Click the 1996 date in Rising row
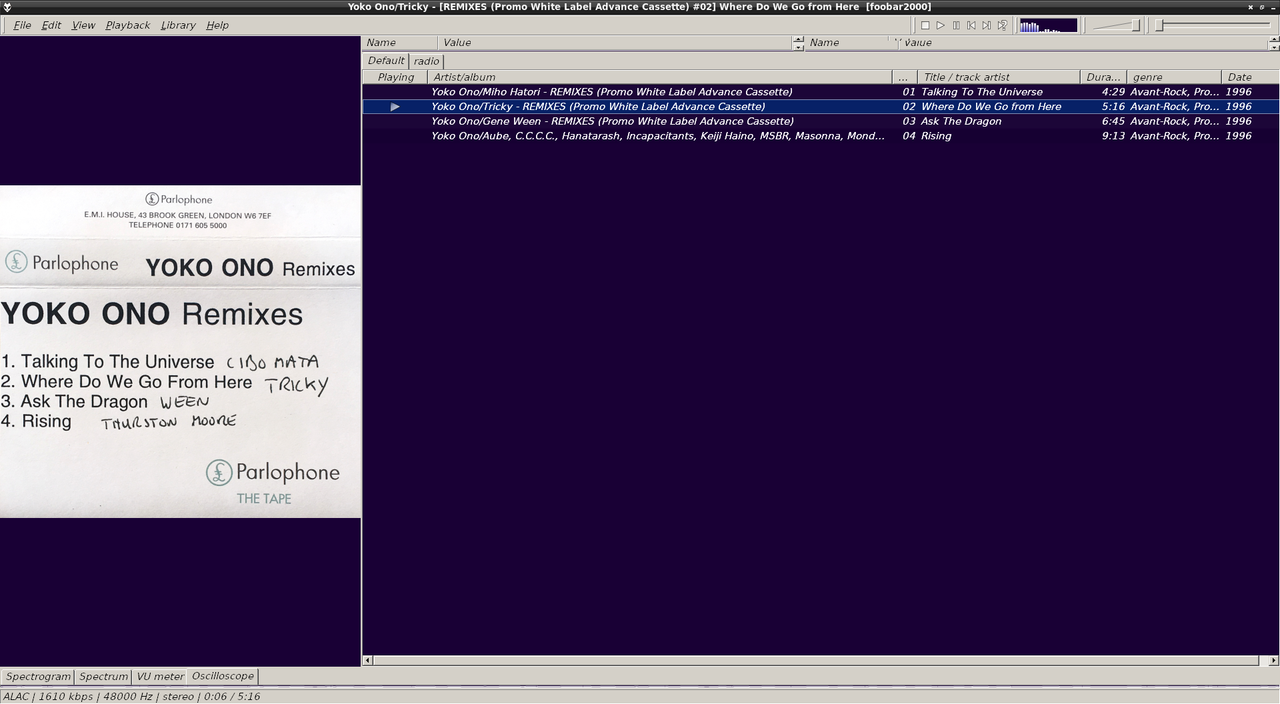The image size is (1280, 704). tap(1238, 136)
